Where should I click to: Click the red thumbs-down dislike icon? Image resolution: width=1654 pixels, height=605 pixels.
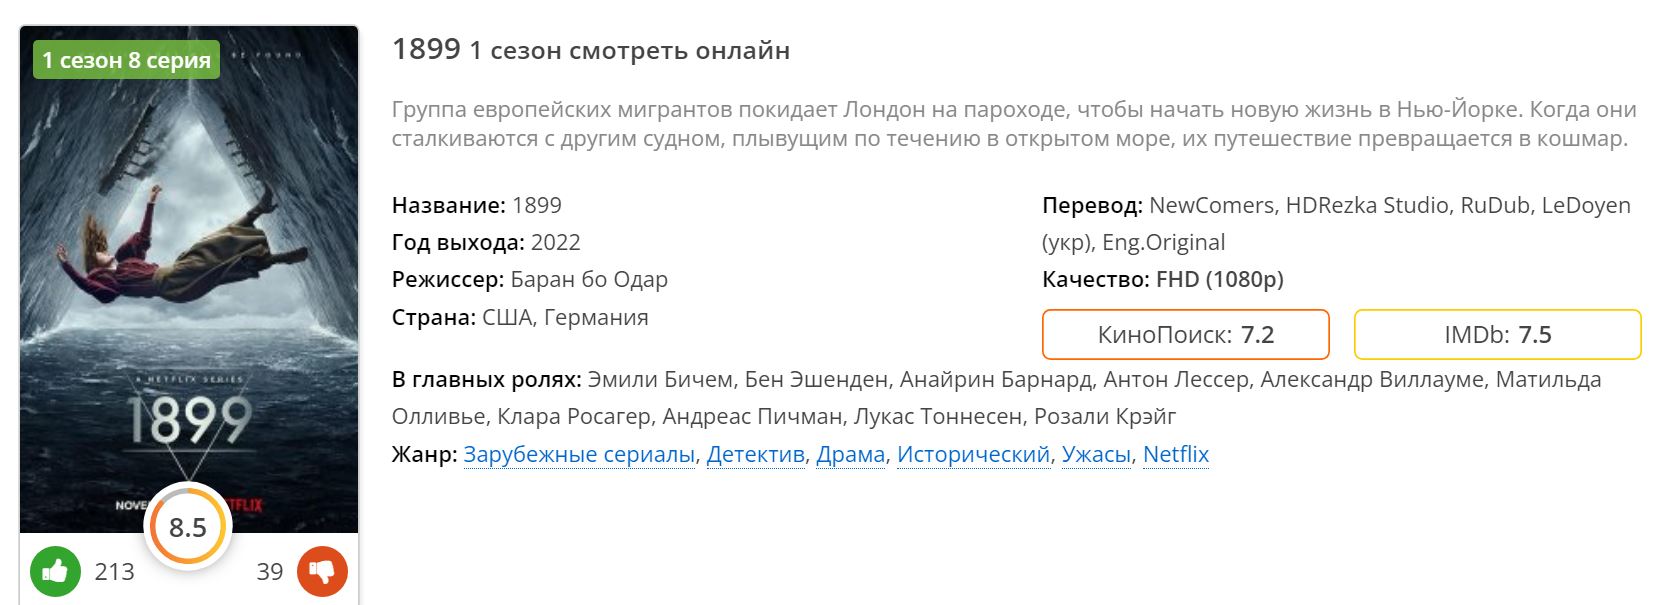click(x=322, y=571)
